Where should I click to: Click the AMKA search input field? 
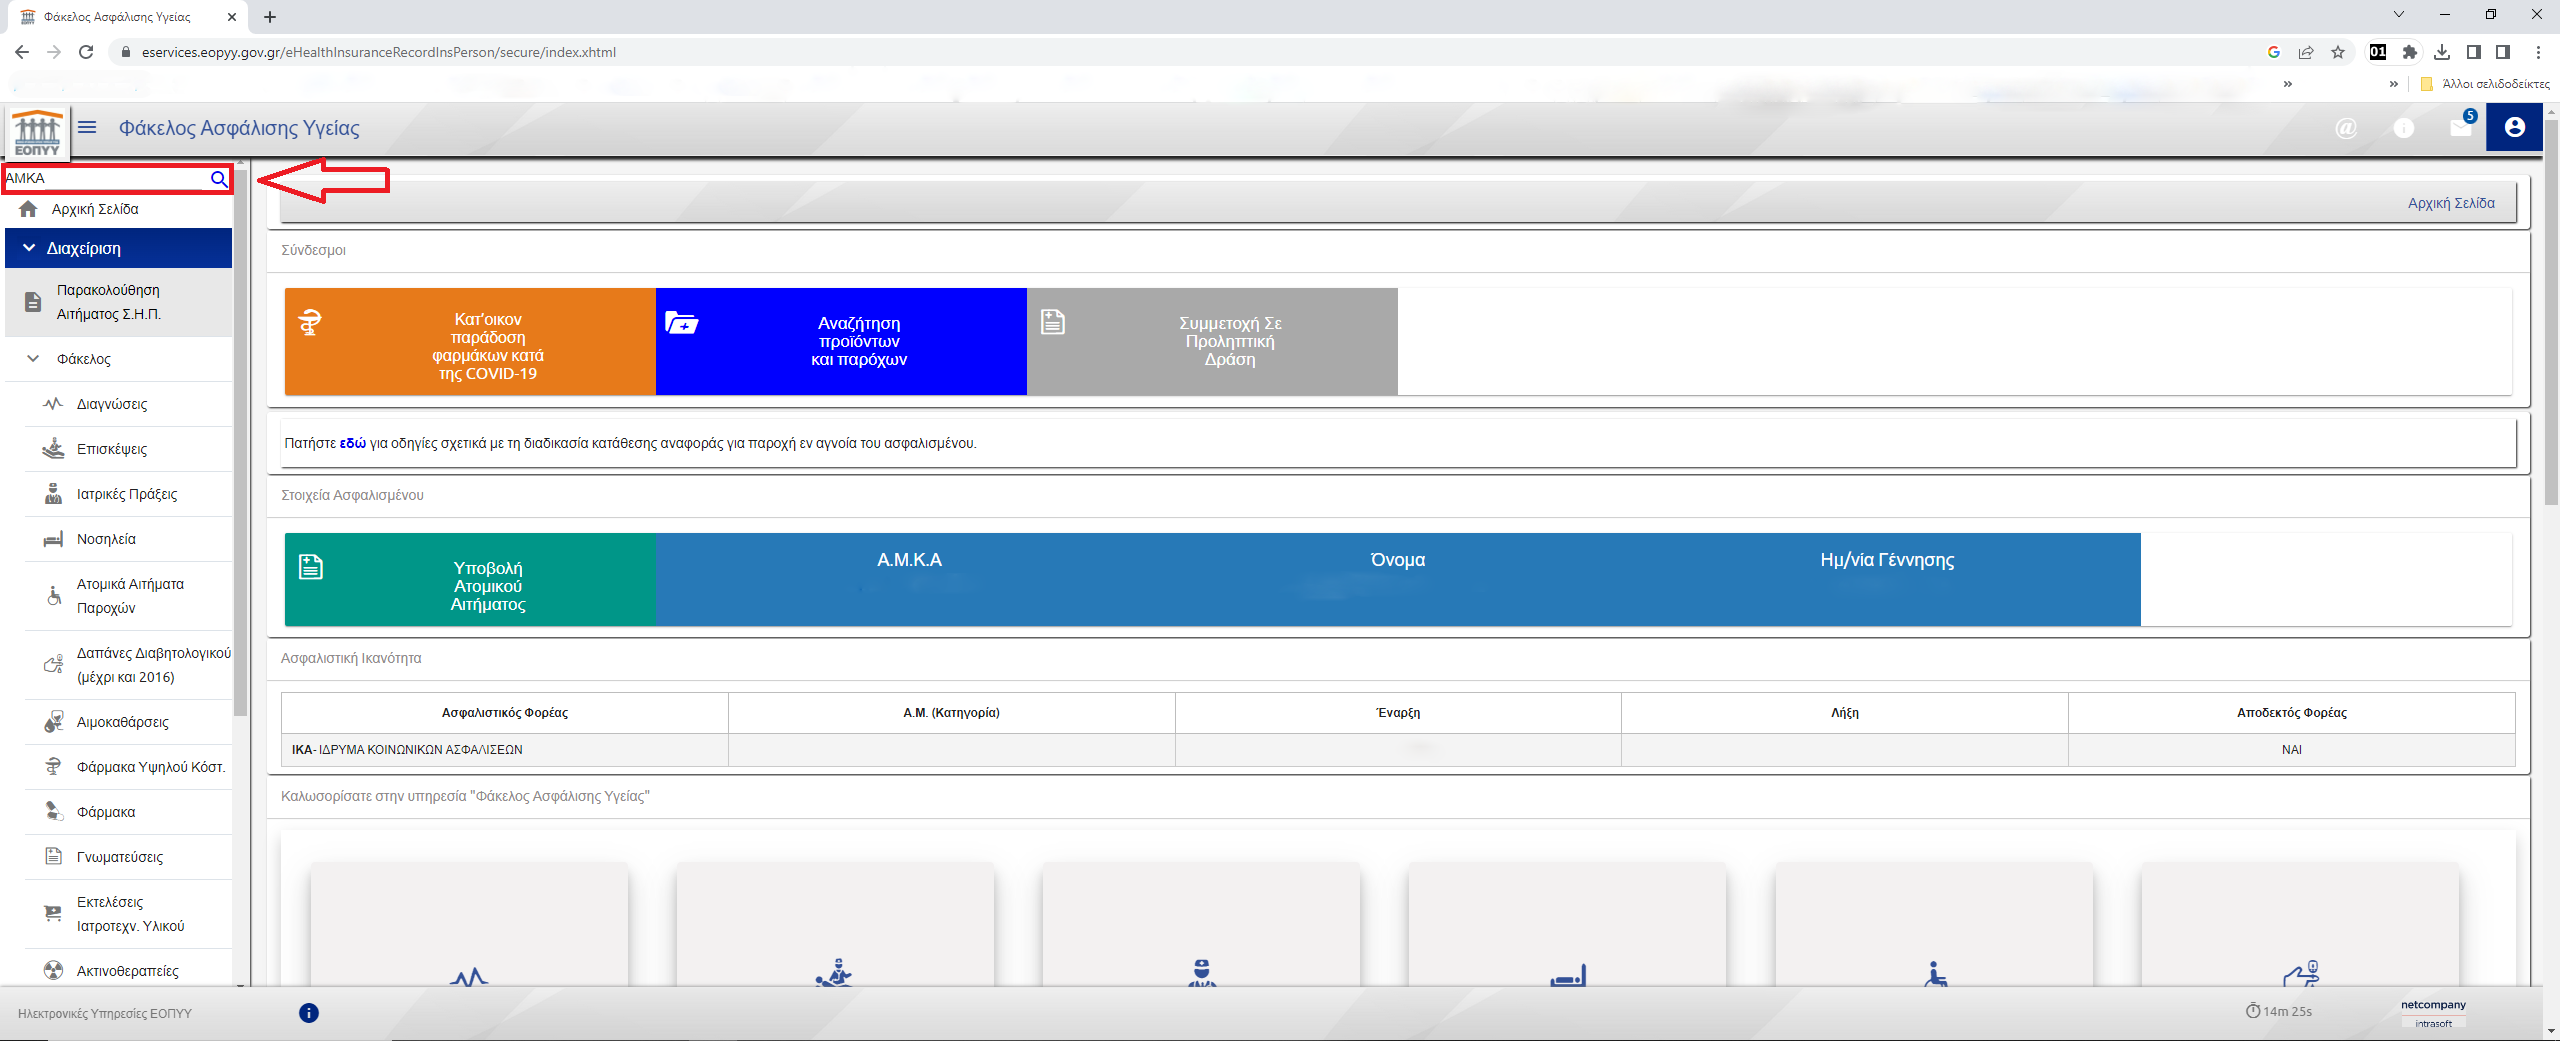[x=105, y=179]
